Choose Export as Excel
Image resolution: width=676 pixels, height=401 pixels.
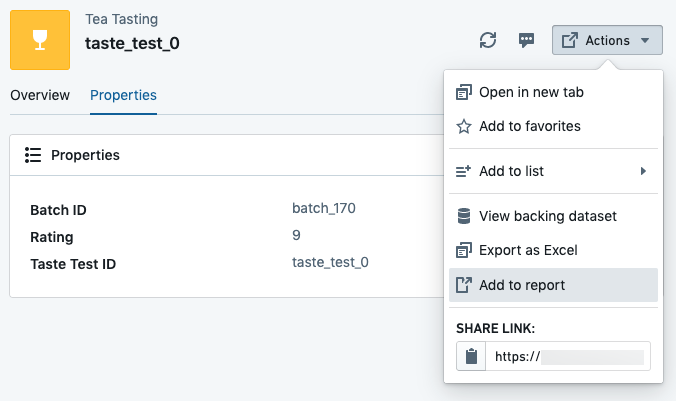click(553, 251)
